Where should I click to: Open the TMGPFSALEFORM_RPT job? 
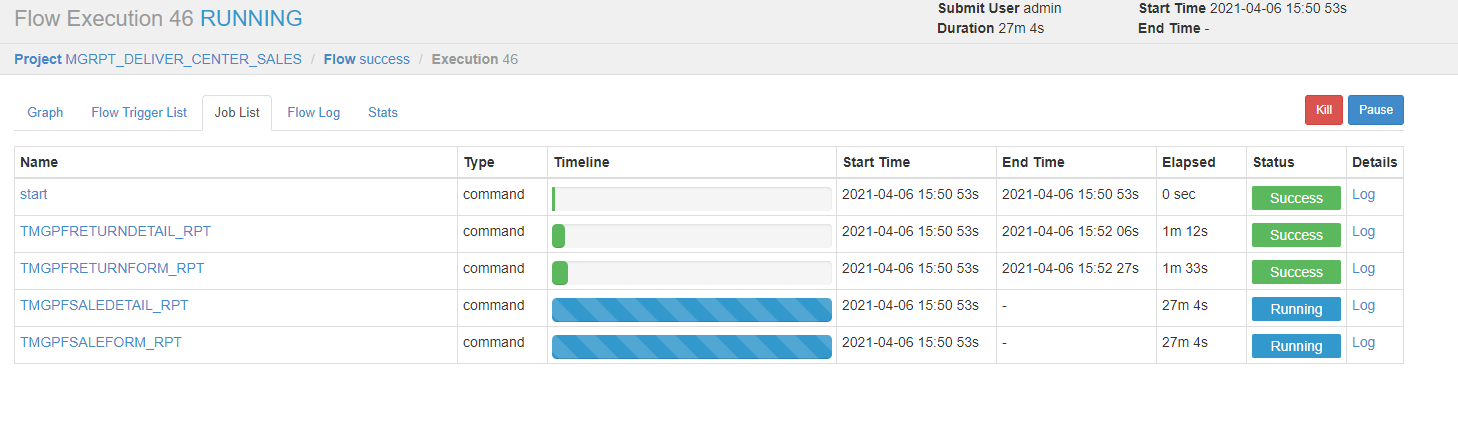pos(101,342)
